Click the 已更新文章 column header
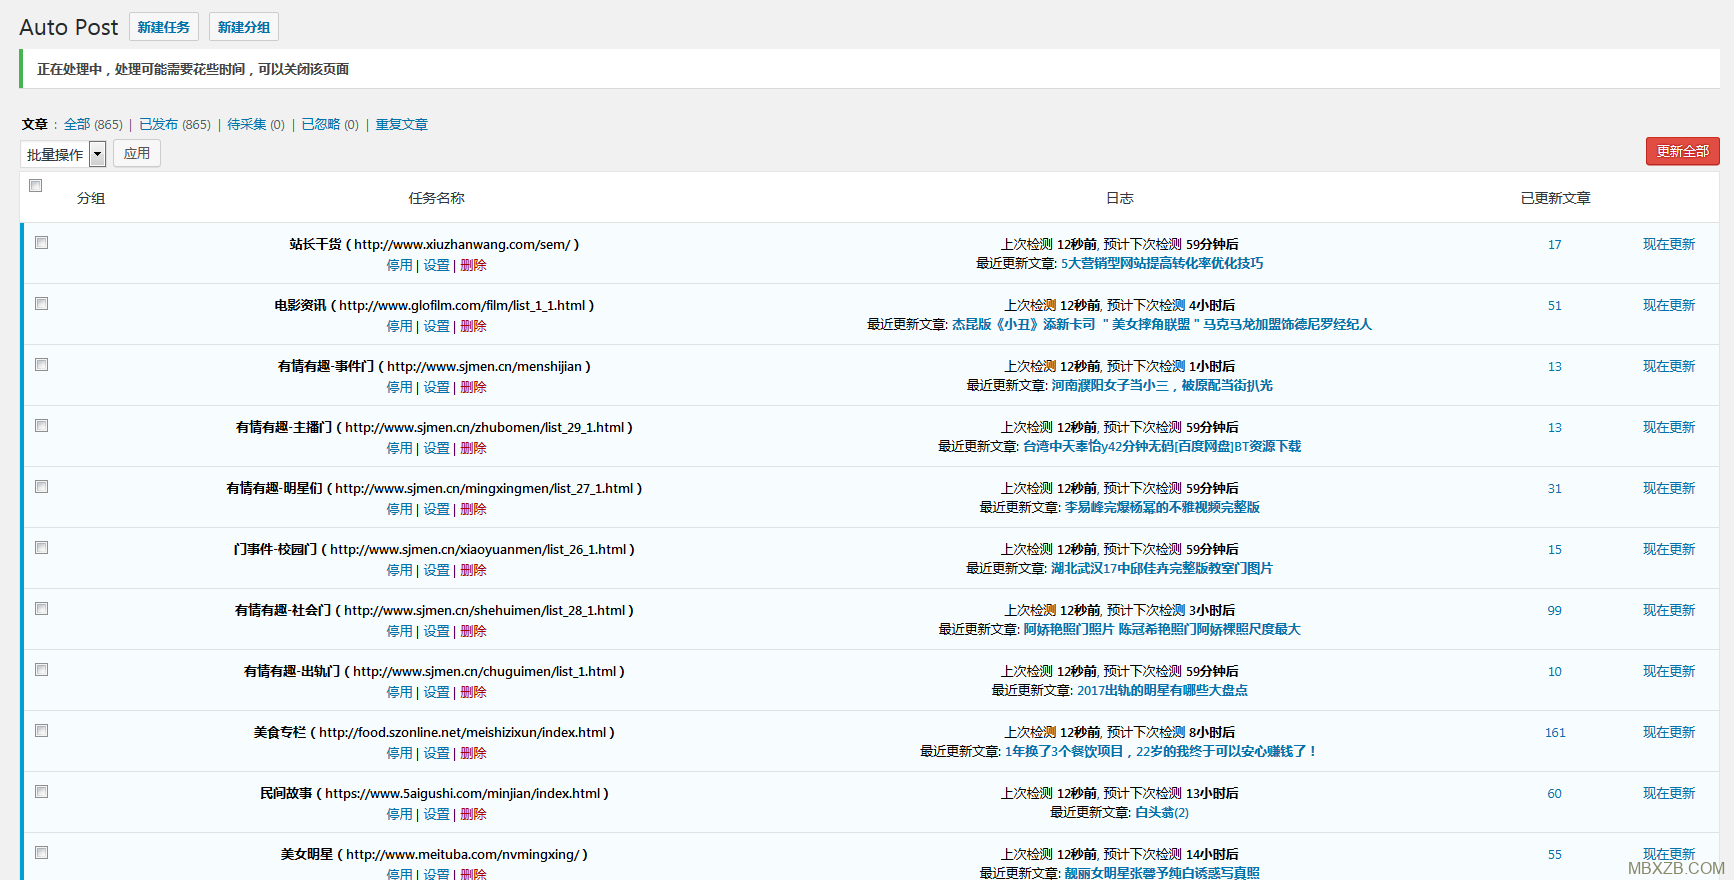1734x880 pixels. pos(1556,198)
